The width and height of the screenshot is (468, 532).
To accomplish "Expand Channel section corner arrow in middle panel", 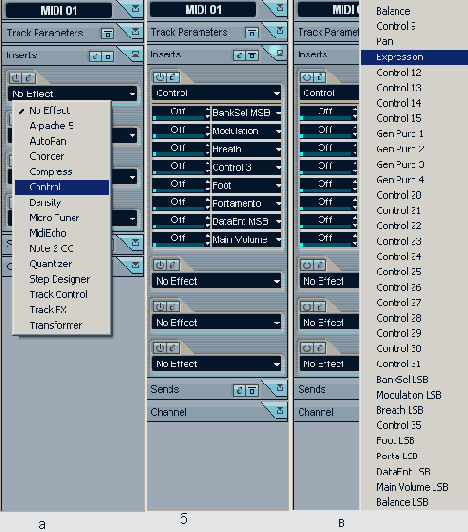I will (279, 411).
